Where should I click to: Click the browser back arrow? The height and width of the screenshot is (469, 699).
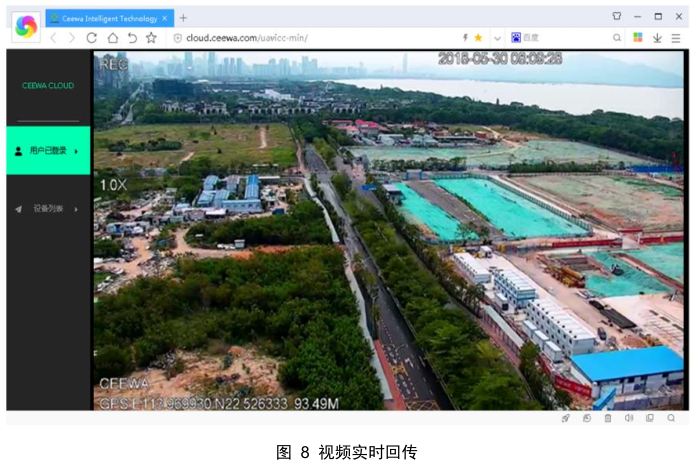(53, 38)
